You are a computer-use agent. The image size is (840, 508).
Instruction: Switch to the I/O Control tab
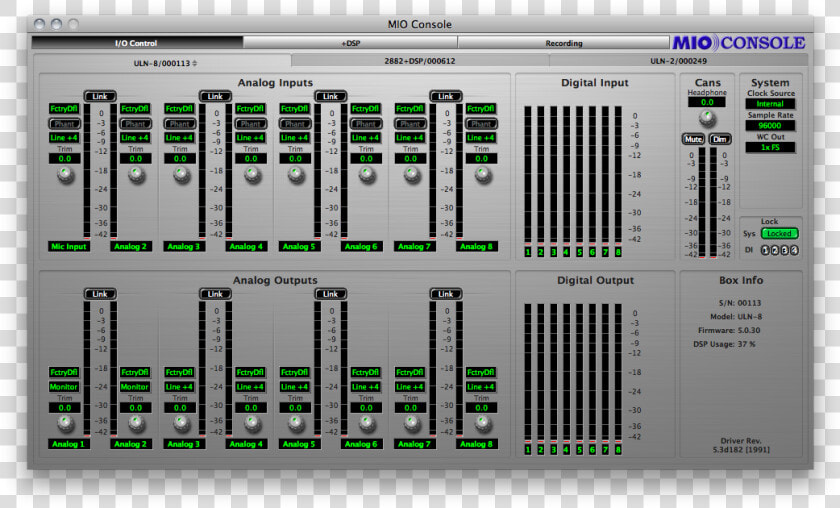point(137,43)
